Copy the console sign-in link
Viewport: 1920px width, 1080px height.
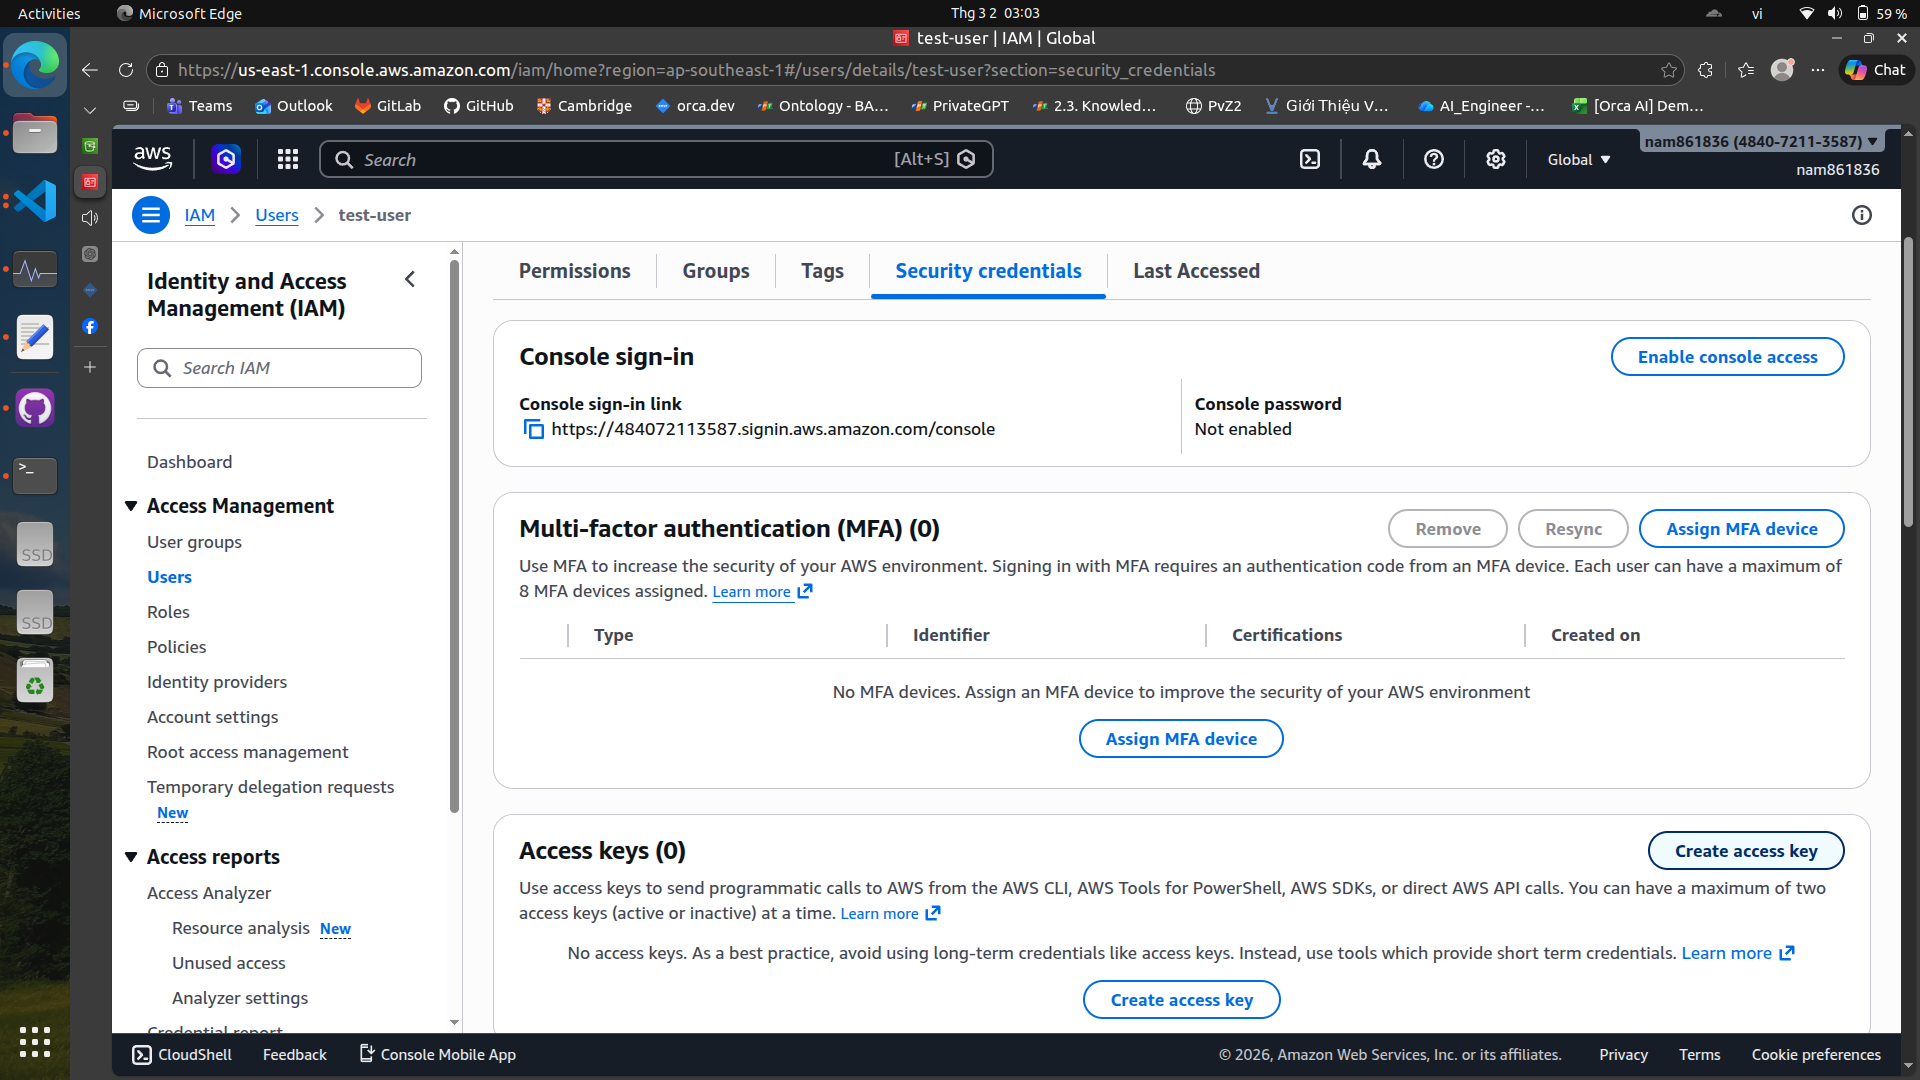tap(534, 430)
